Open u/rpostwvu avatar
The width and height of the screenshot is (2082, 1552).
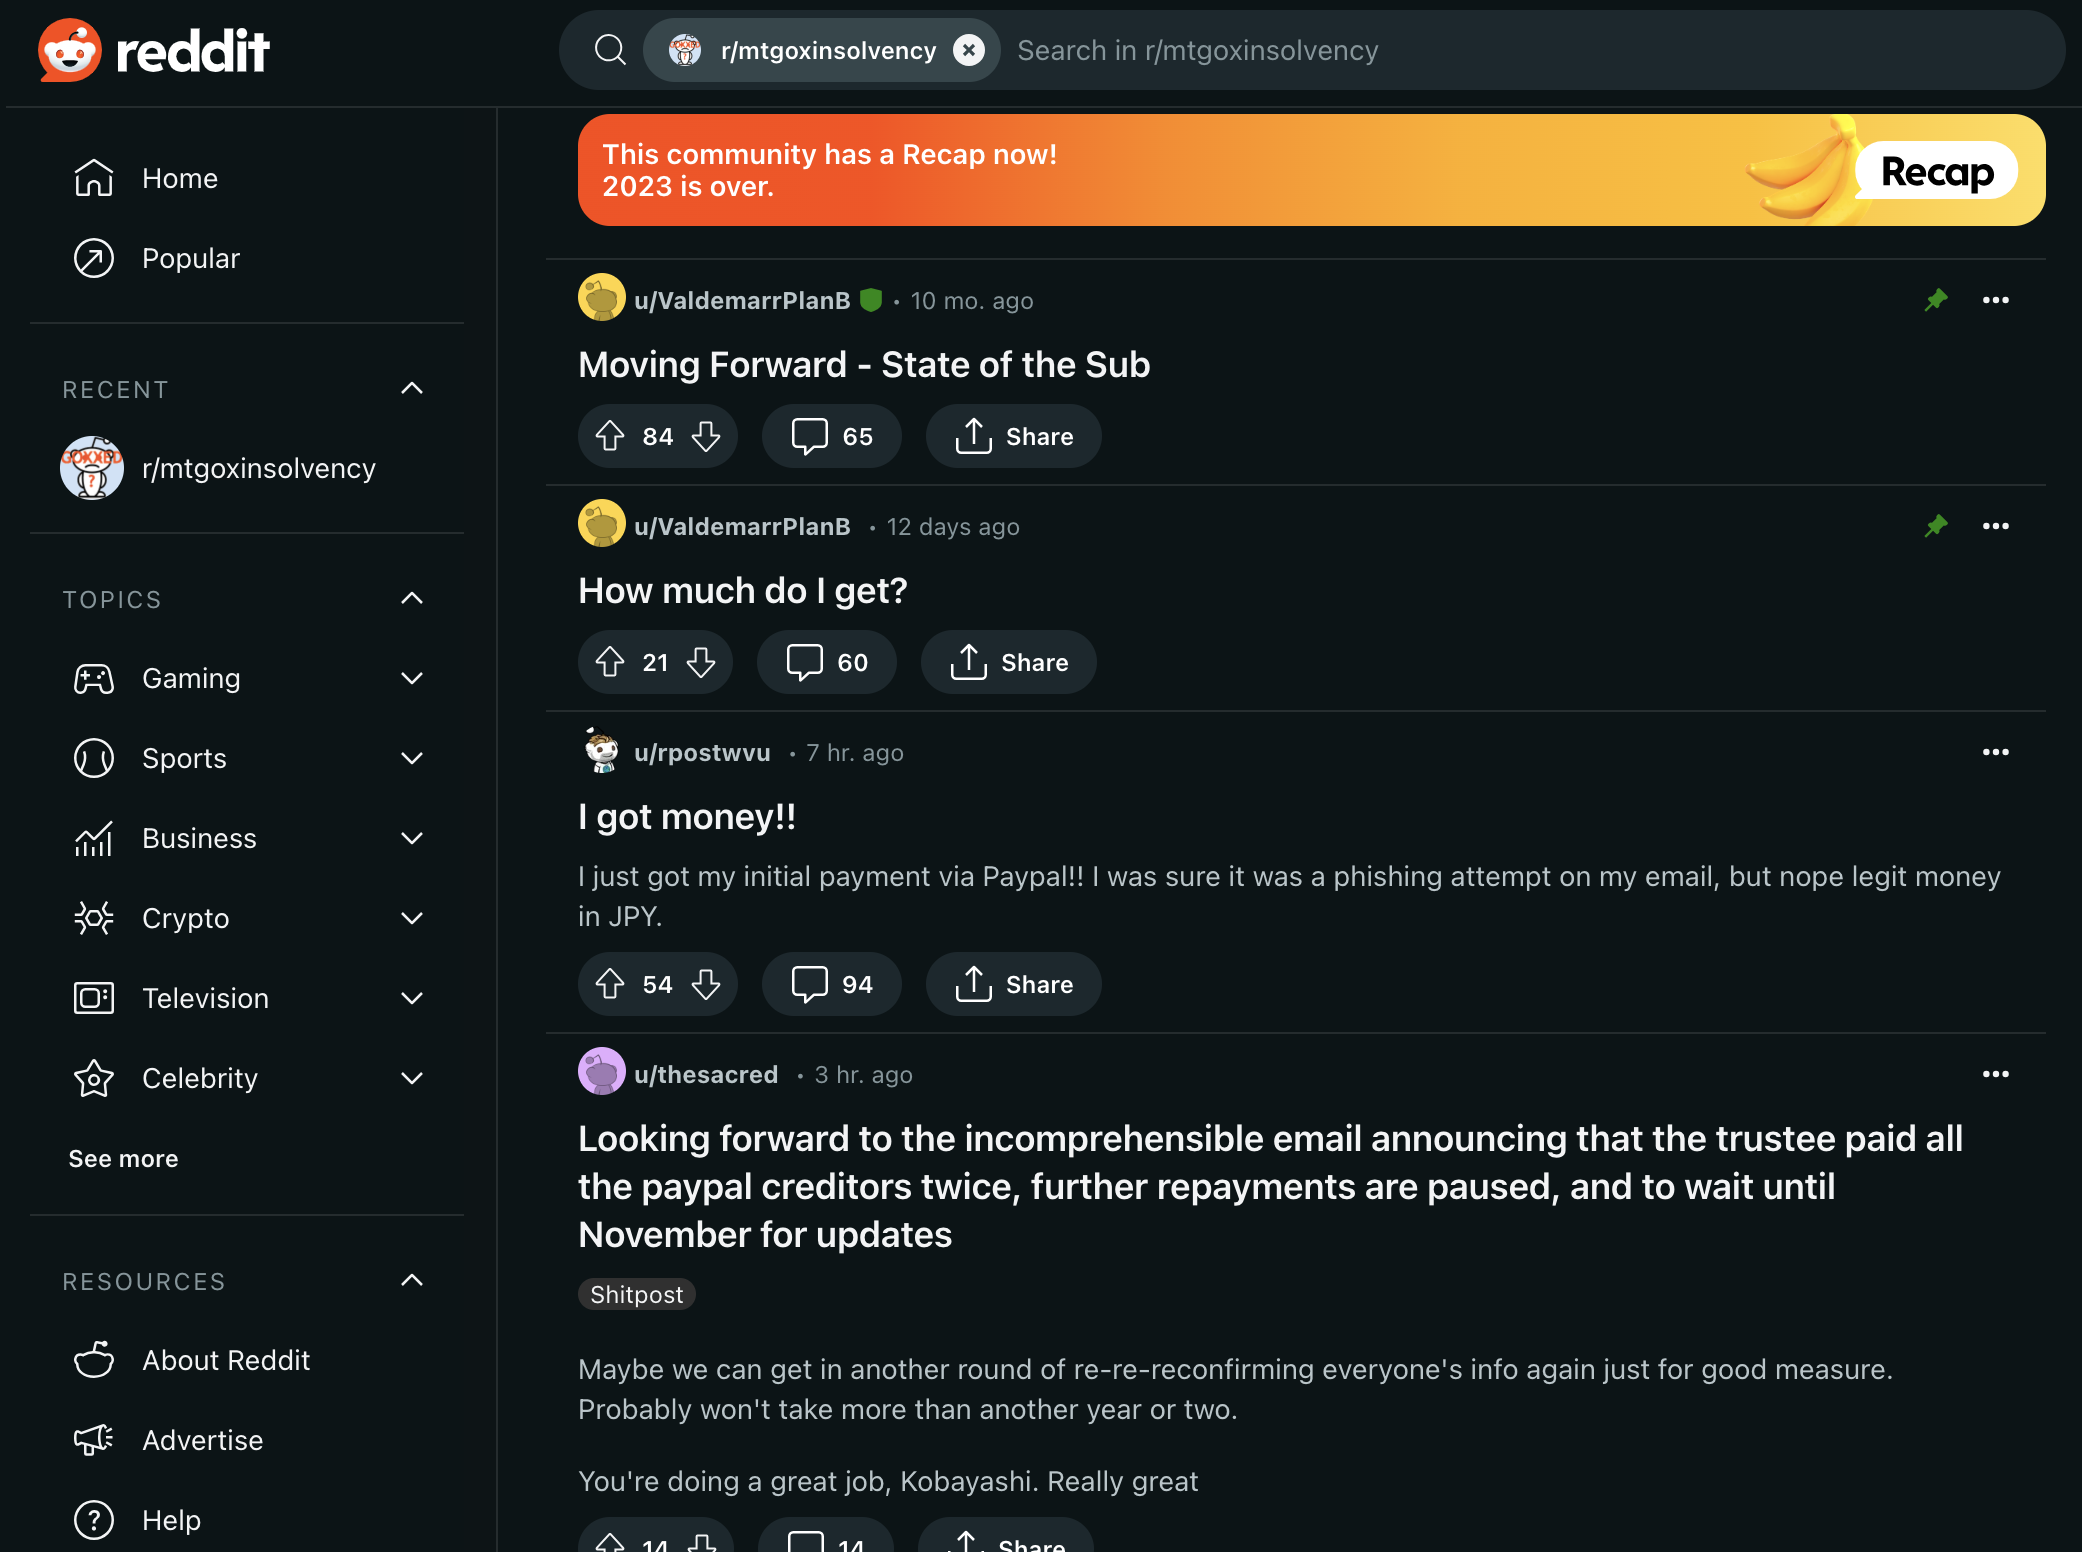tap(602, 752)
